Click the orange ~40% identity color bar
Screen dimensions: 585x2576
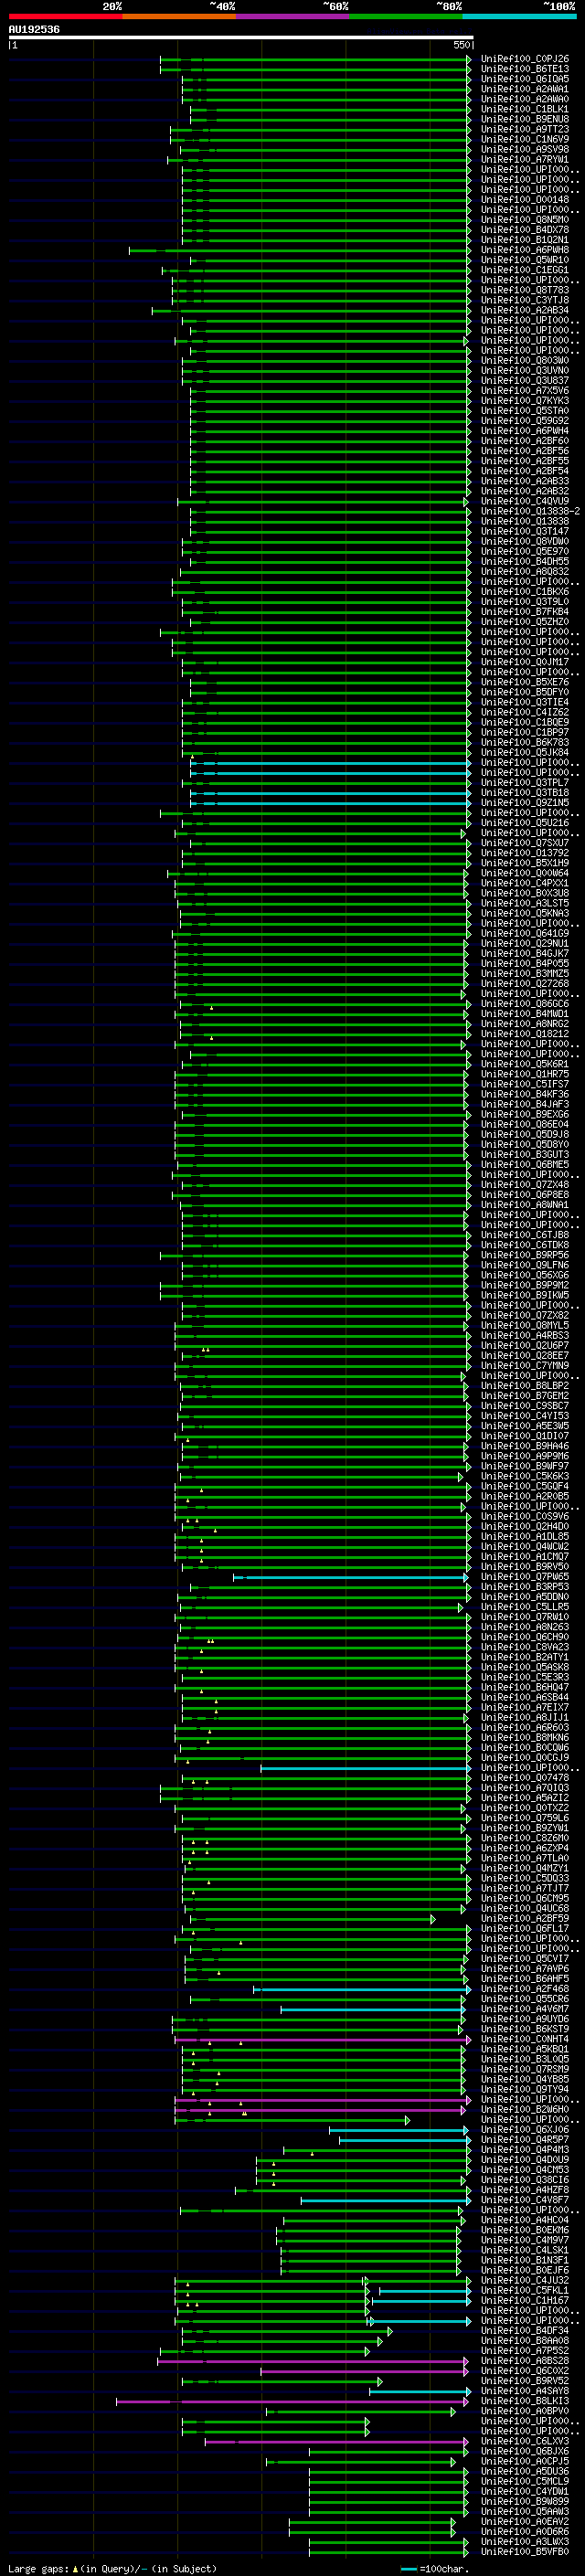[179, 16]
